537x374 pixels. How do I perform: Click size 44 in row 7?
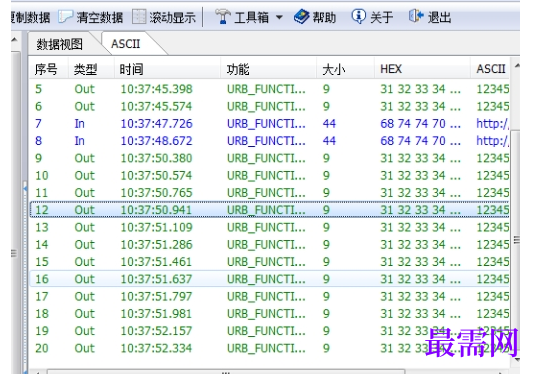[x=329, y=124]
